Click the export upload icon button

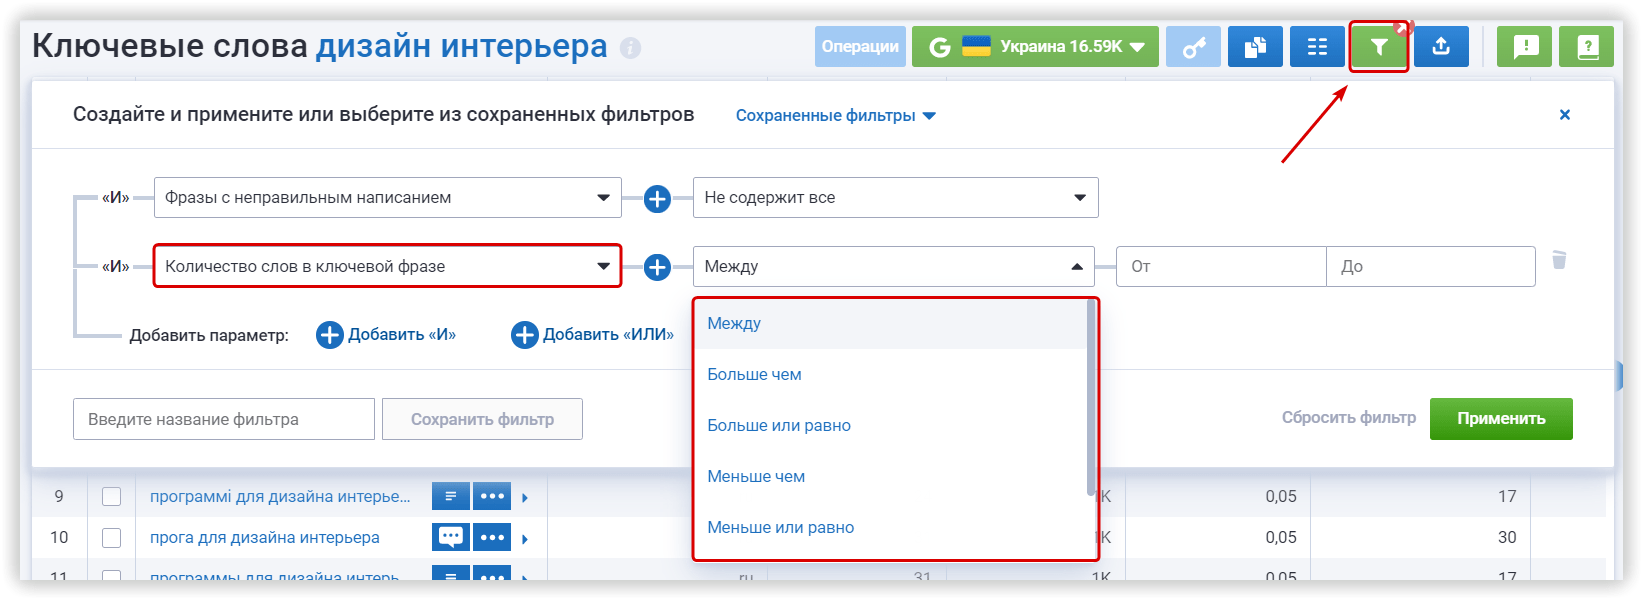coord(1441,47)
